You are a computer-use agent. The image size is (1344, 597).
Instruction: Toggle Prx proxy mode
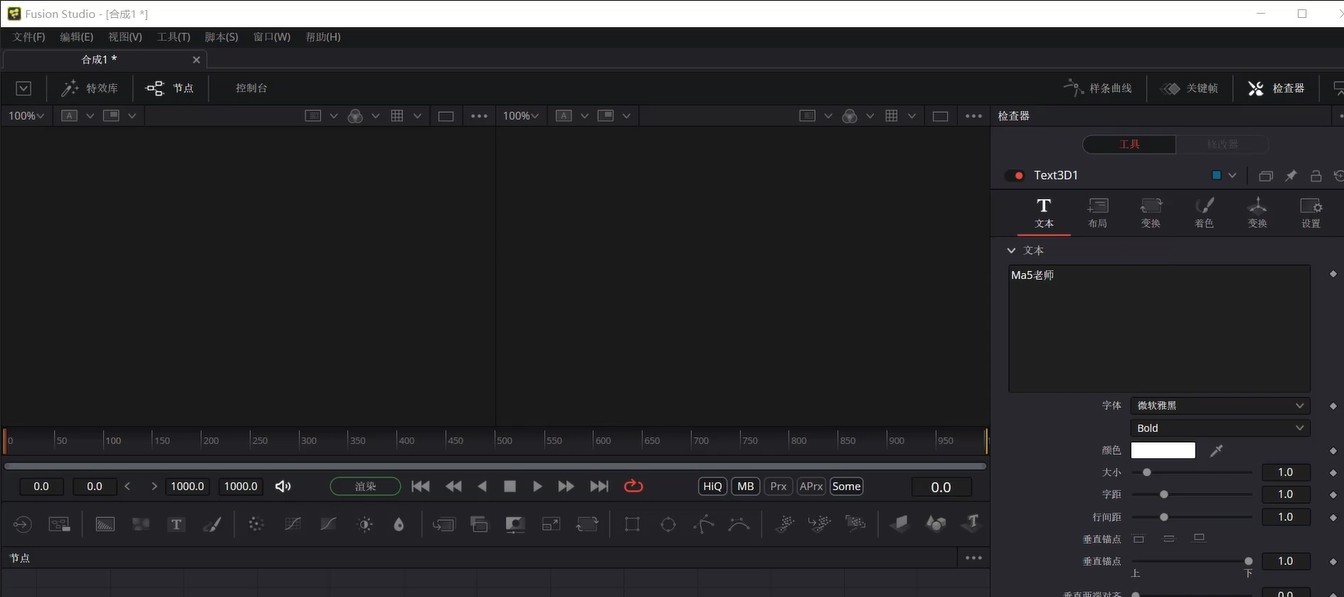point(778,486)
